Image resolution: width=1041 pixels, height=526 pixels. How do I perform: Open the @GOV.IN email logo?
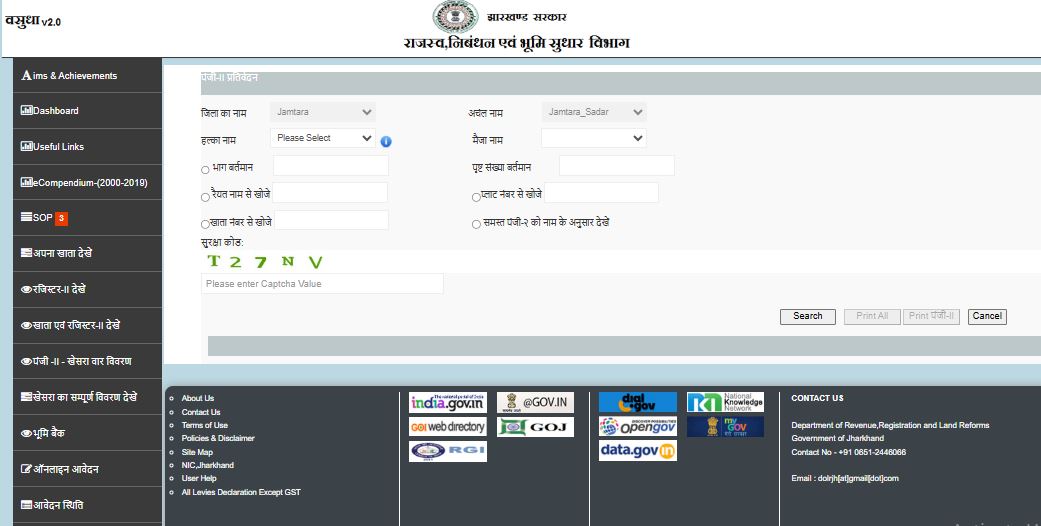535,402
